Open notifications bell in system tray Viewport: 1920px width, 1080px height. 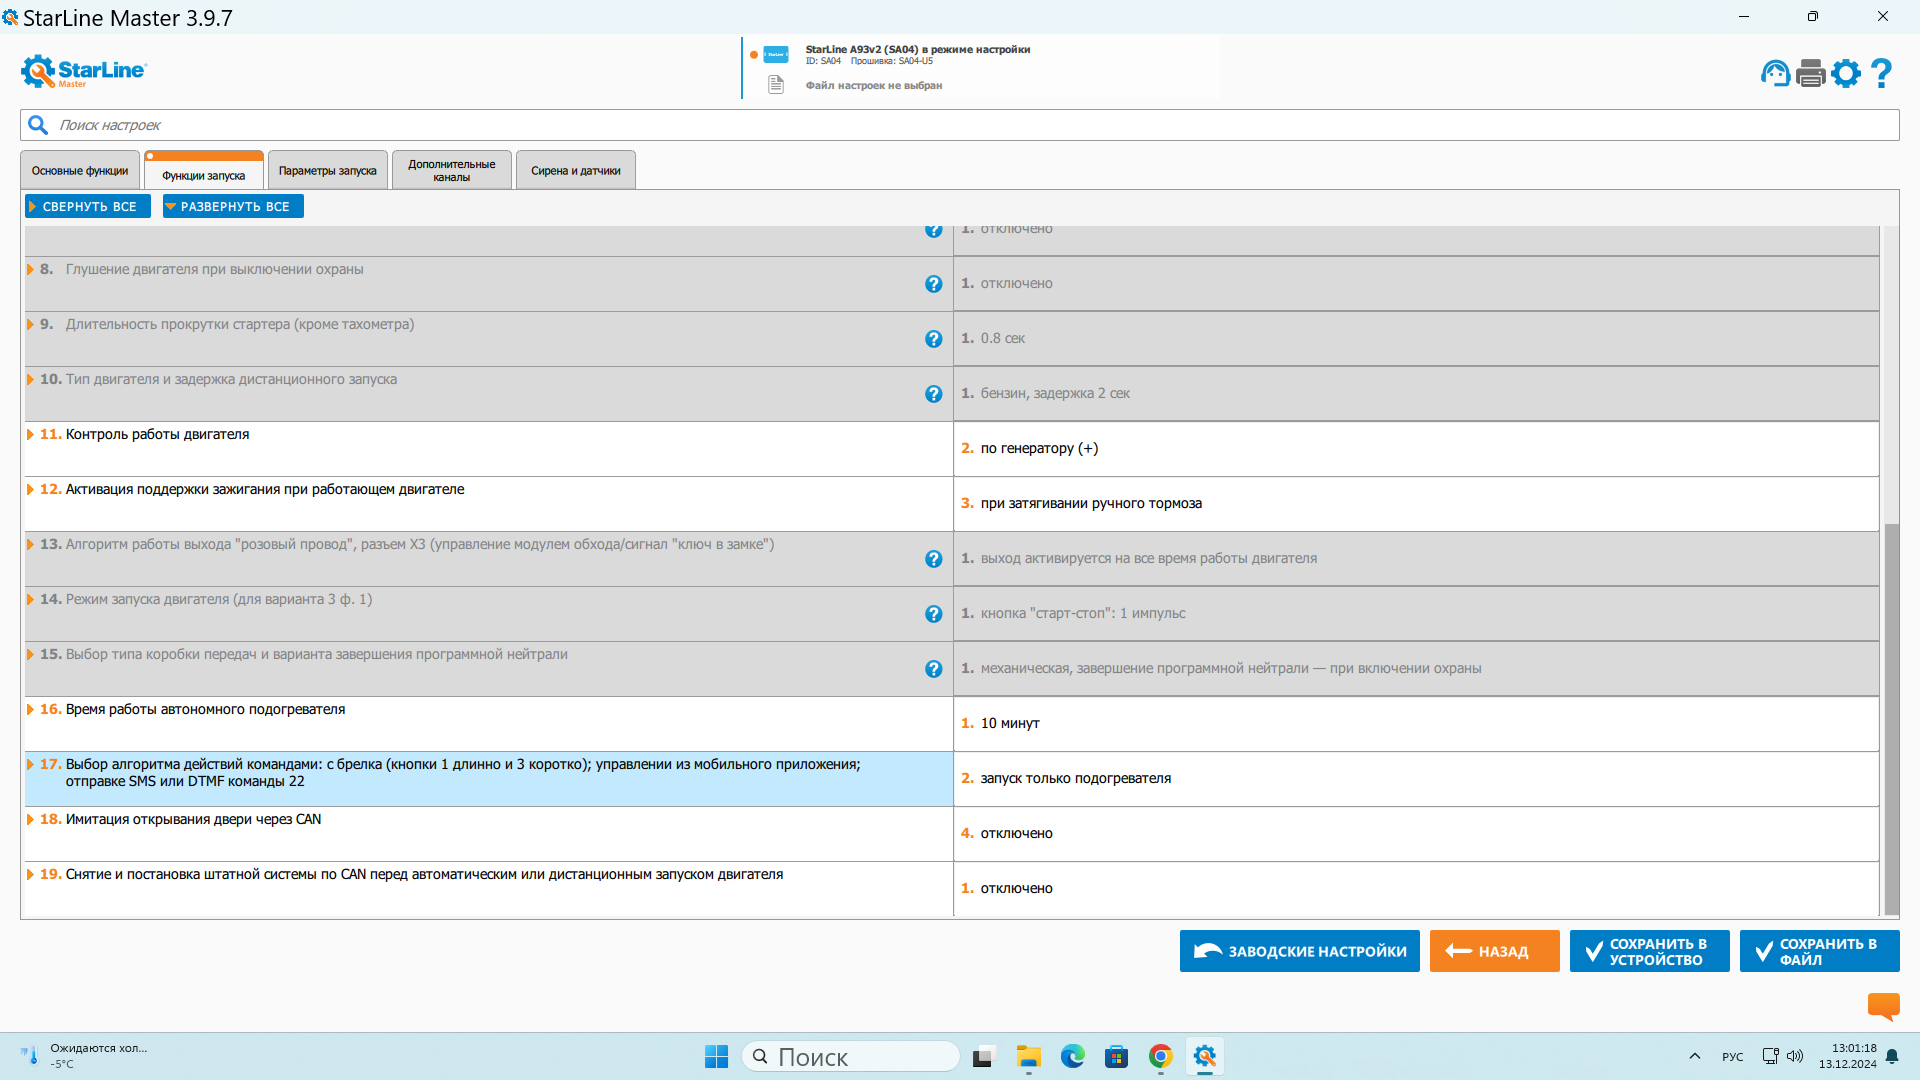tap(1892, 1056)
